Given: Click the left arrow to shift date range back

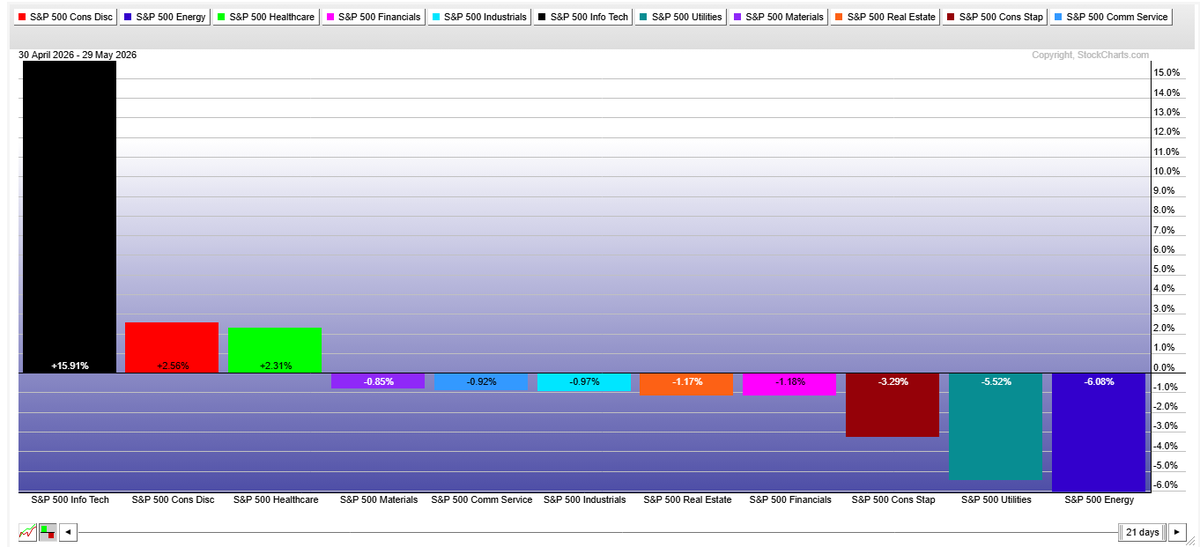Looking at the screenshot, I should (68, 532).
